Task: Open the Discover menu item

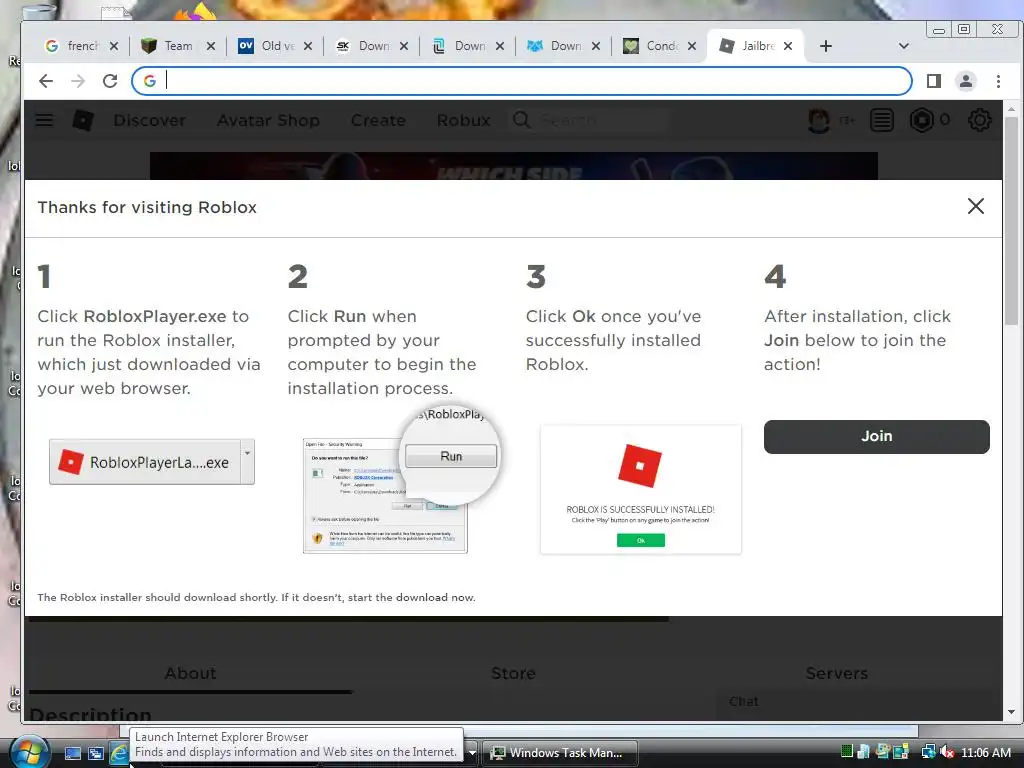Action: [150, 120]
